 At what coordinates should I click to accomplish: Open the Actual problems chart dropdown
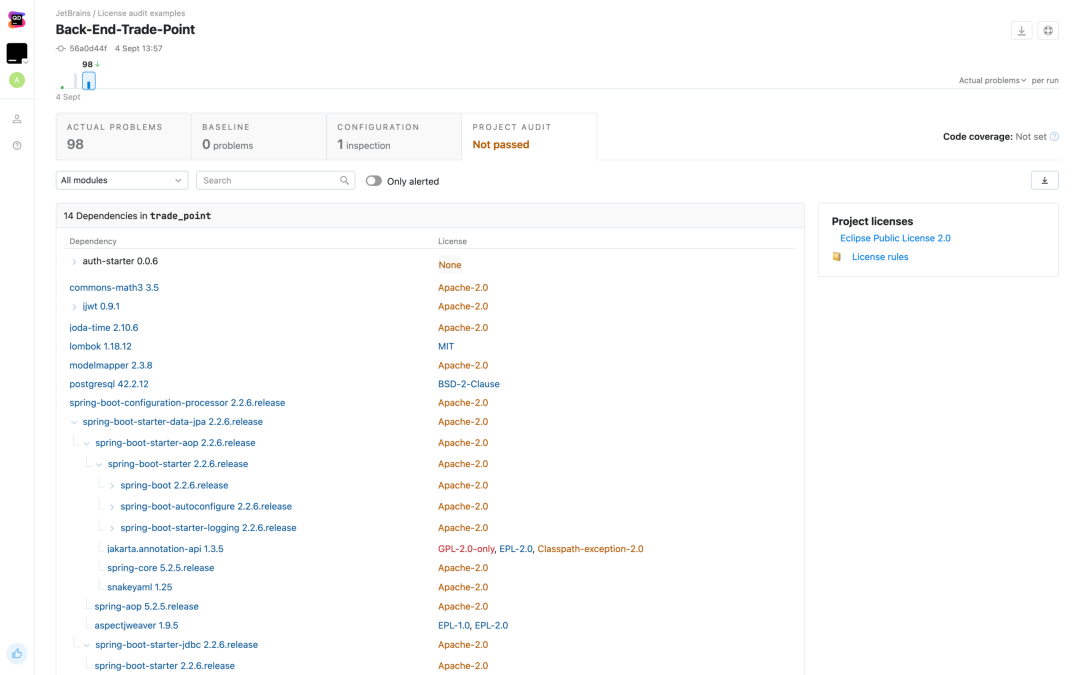point(992,81)
